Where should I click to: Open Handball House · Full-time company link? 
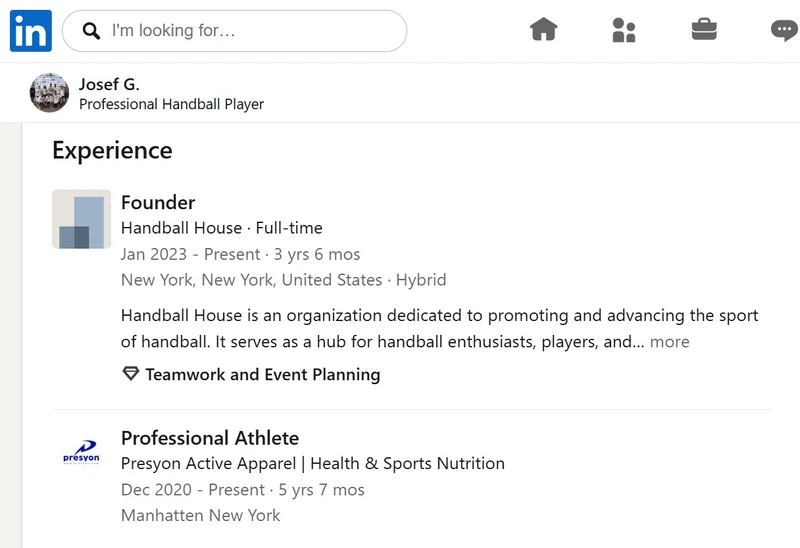[222, 228]
